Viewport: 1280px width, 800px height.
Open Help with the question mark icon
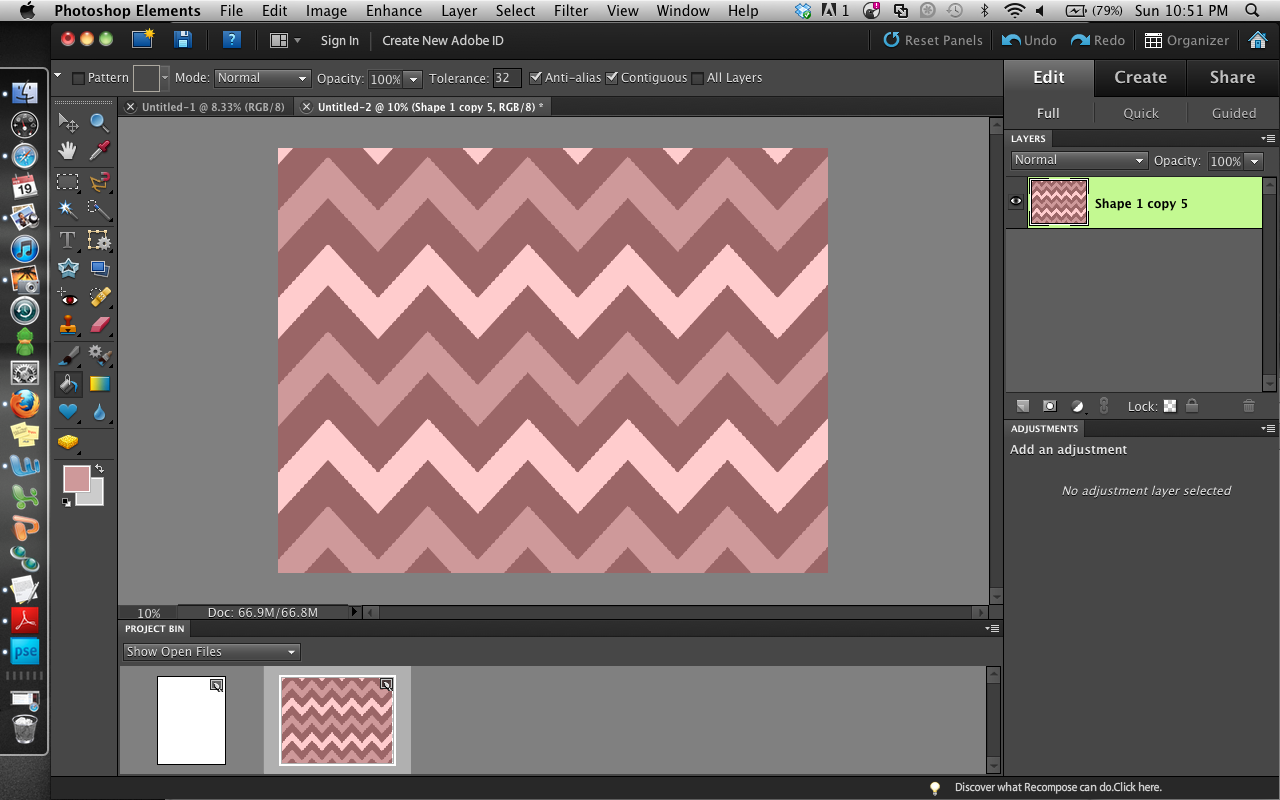[231, 40]
